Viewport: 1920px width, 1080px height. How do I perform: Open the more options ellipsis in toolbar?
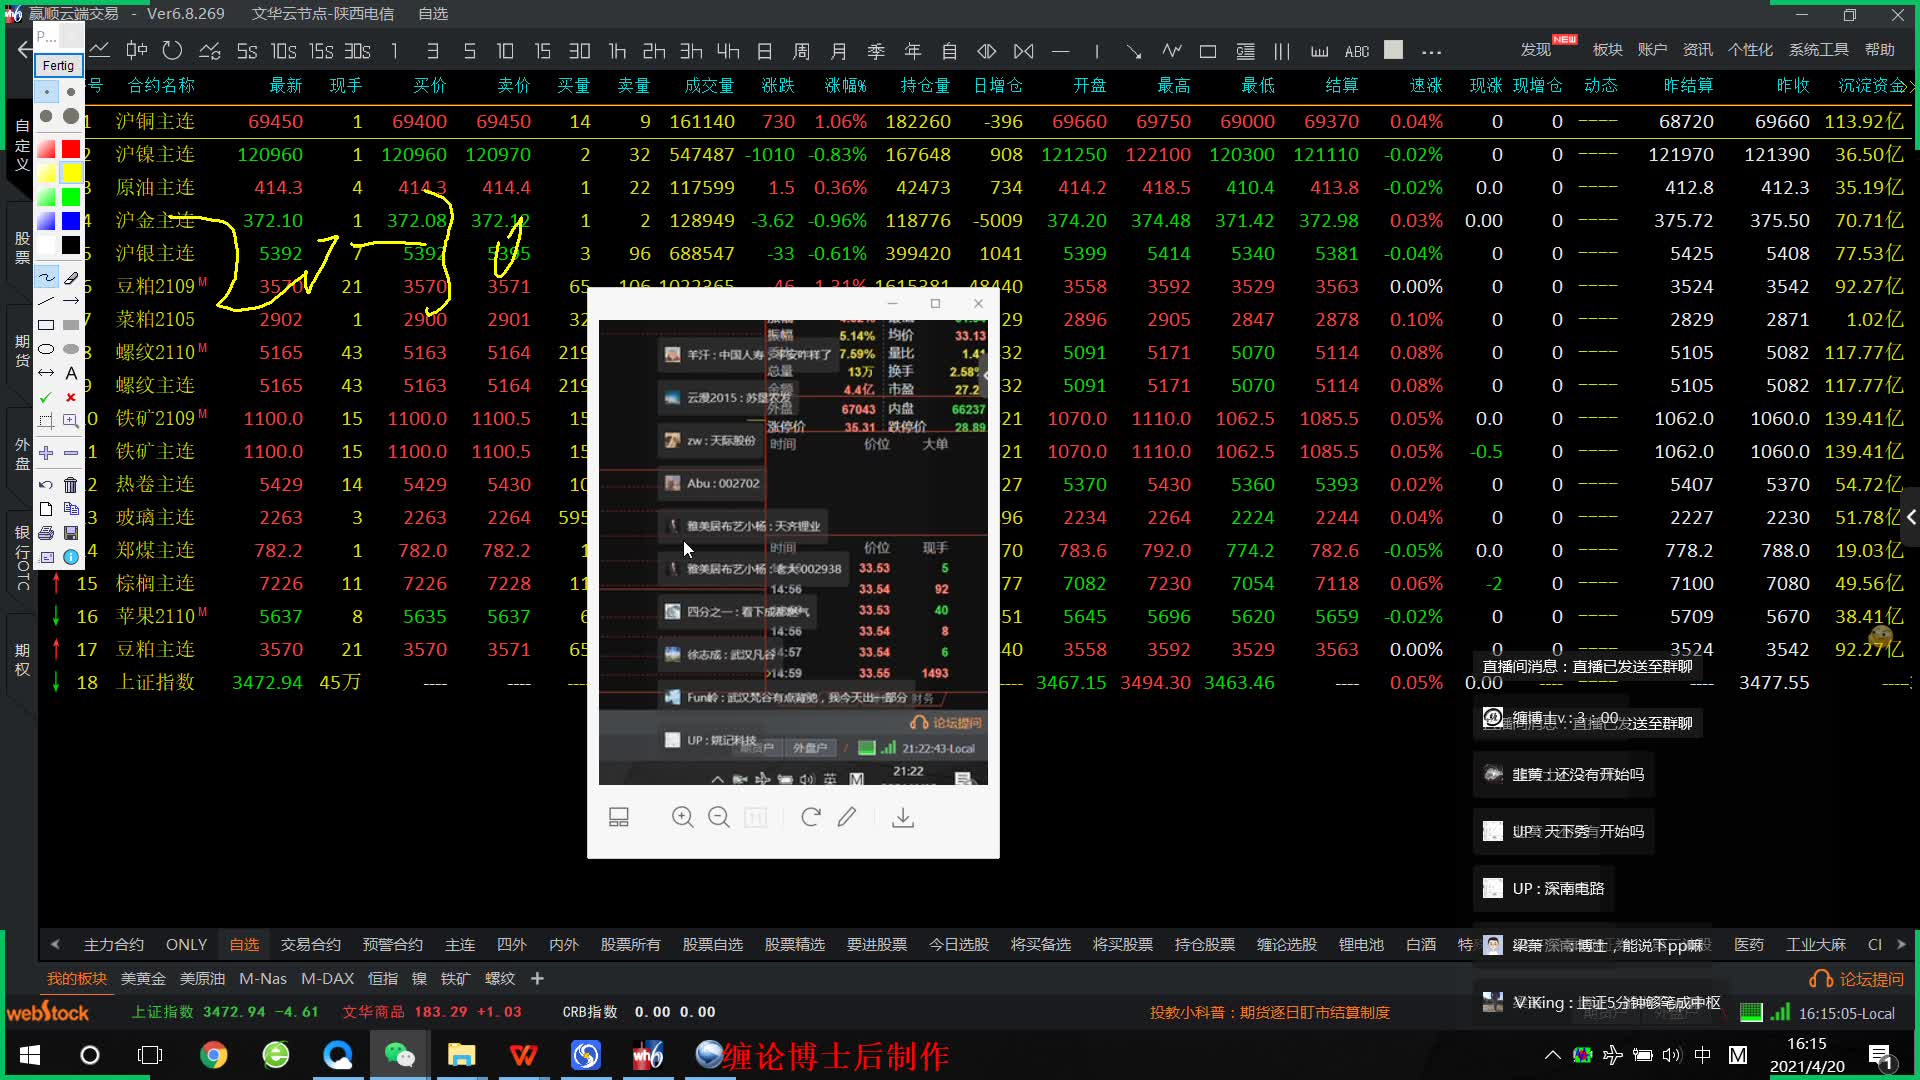coord(1431,52)
